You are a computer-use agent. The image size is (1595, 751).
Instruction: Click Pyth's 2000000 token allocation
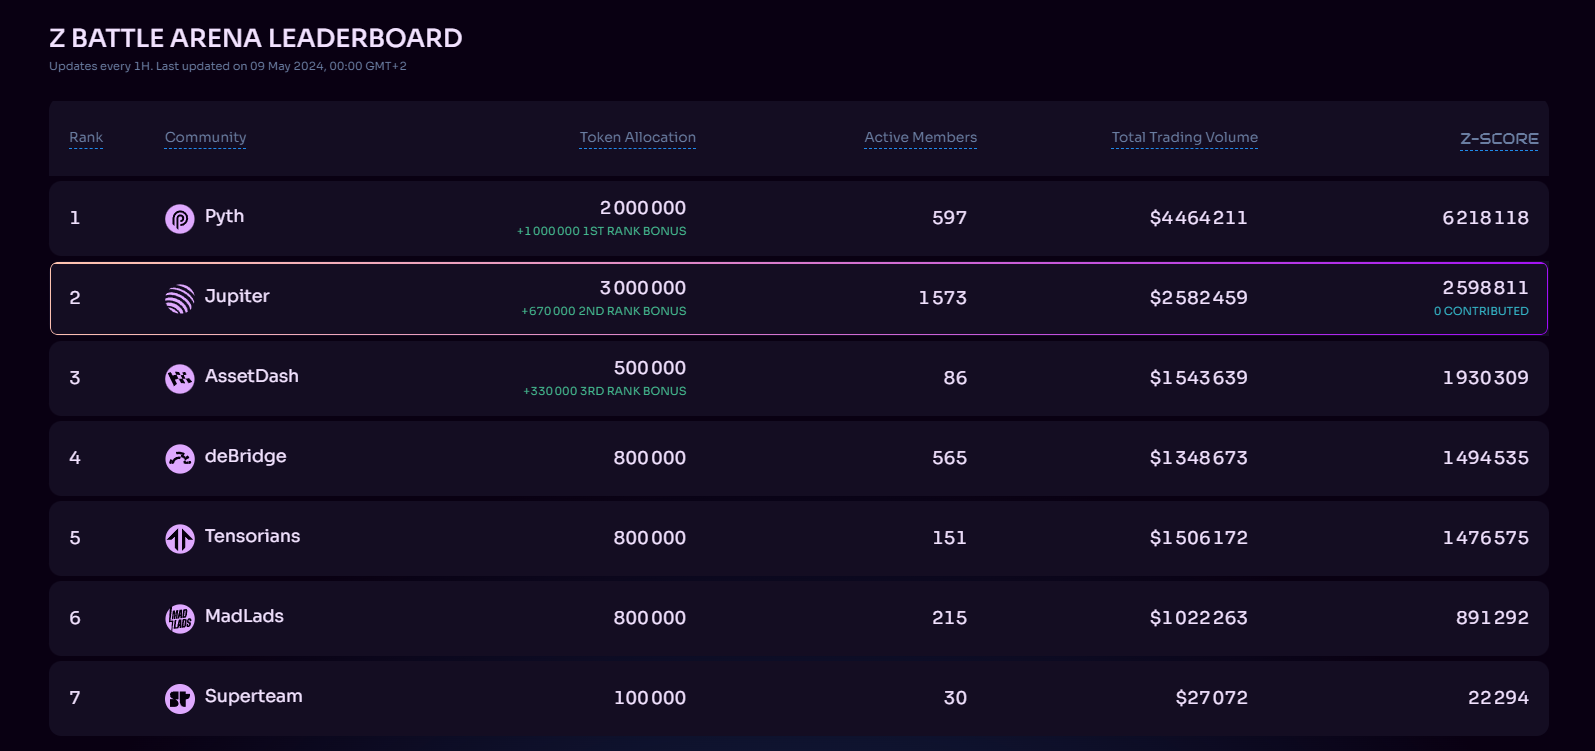click(643, 208)
